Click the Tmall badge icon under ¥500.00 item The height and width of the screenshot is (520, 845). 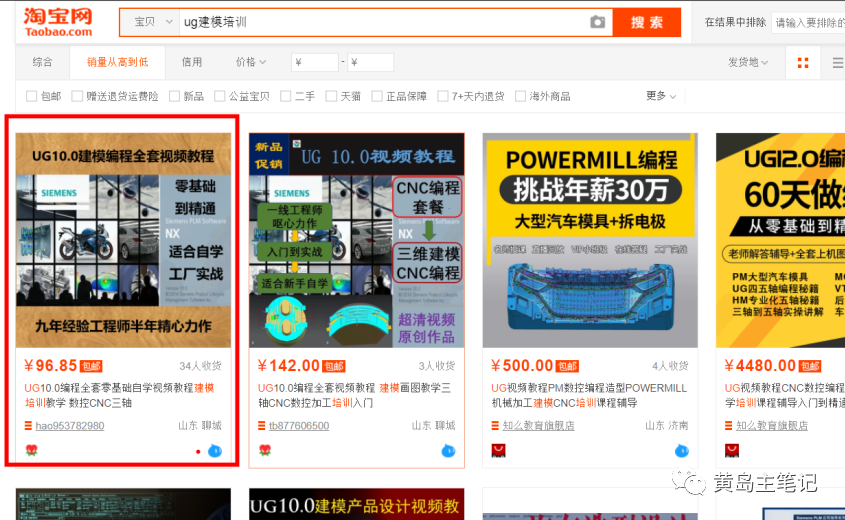click(497, 451)
